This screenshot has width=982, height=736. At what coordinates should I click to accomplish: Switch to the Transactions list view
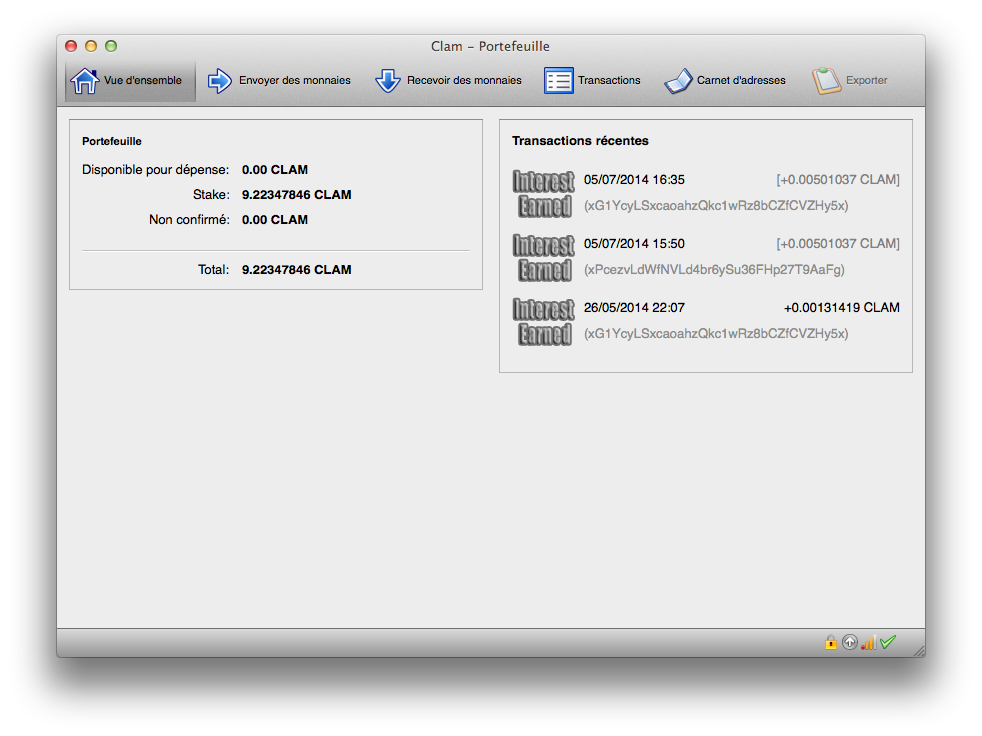[592, 81]
